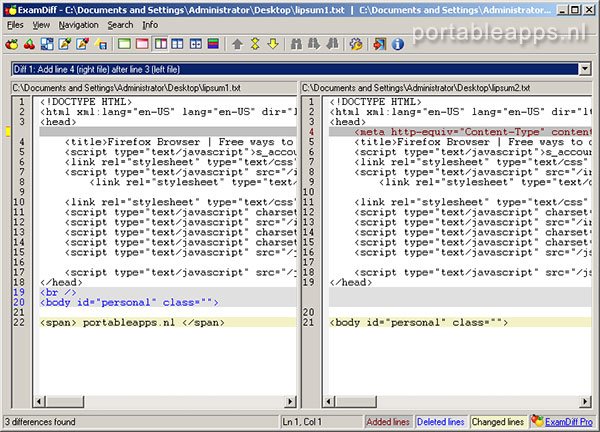Image resolution: width=600 pixels, height=432 pixels.
Task: Open the View menu
Action: tap(41, 25)
